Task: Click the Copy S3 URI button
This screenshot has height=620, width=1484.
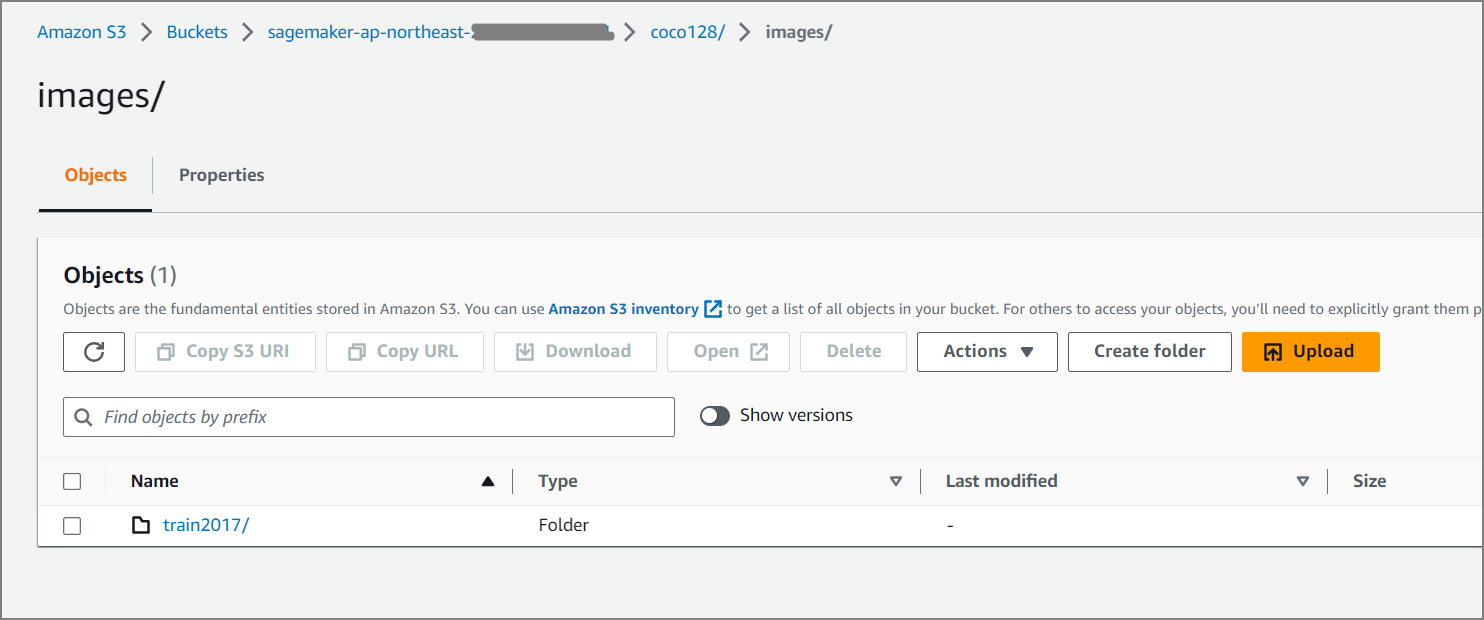Action: click(x=225, y=352)
